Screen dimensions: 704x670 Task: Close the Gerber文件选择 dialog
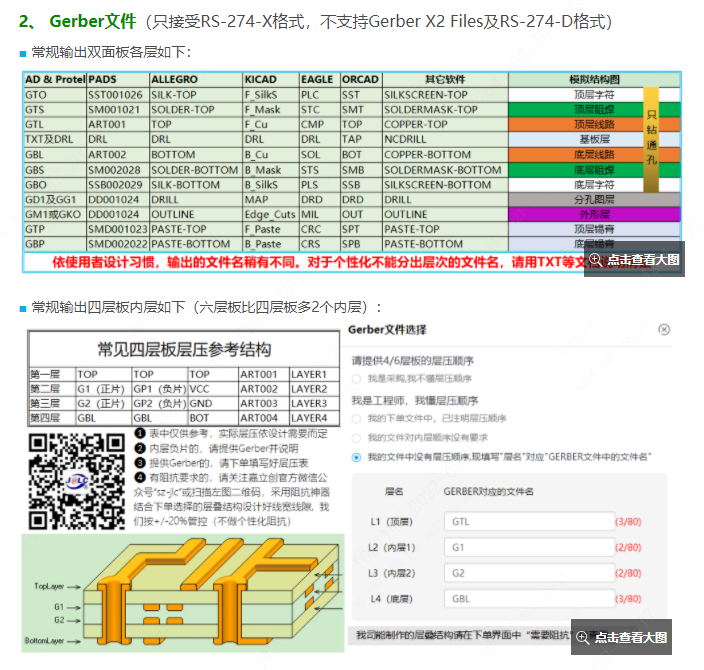[664, 329]
